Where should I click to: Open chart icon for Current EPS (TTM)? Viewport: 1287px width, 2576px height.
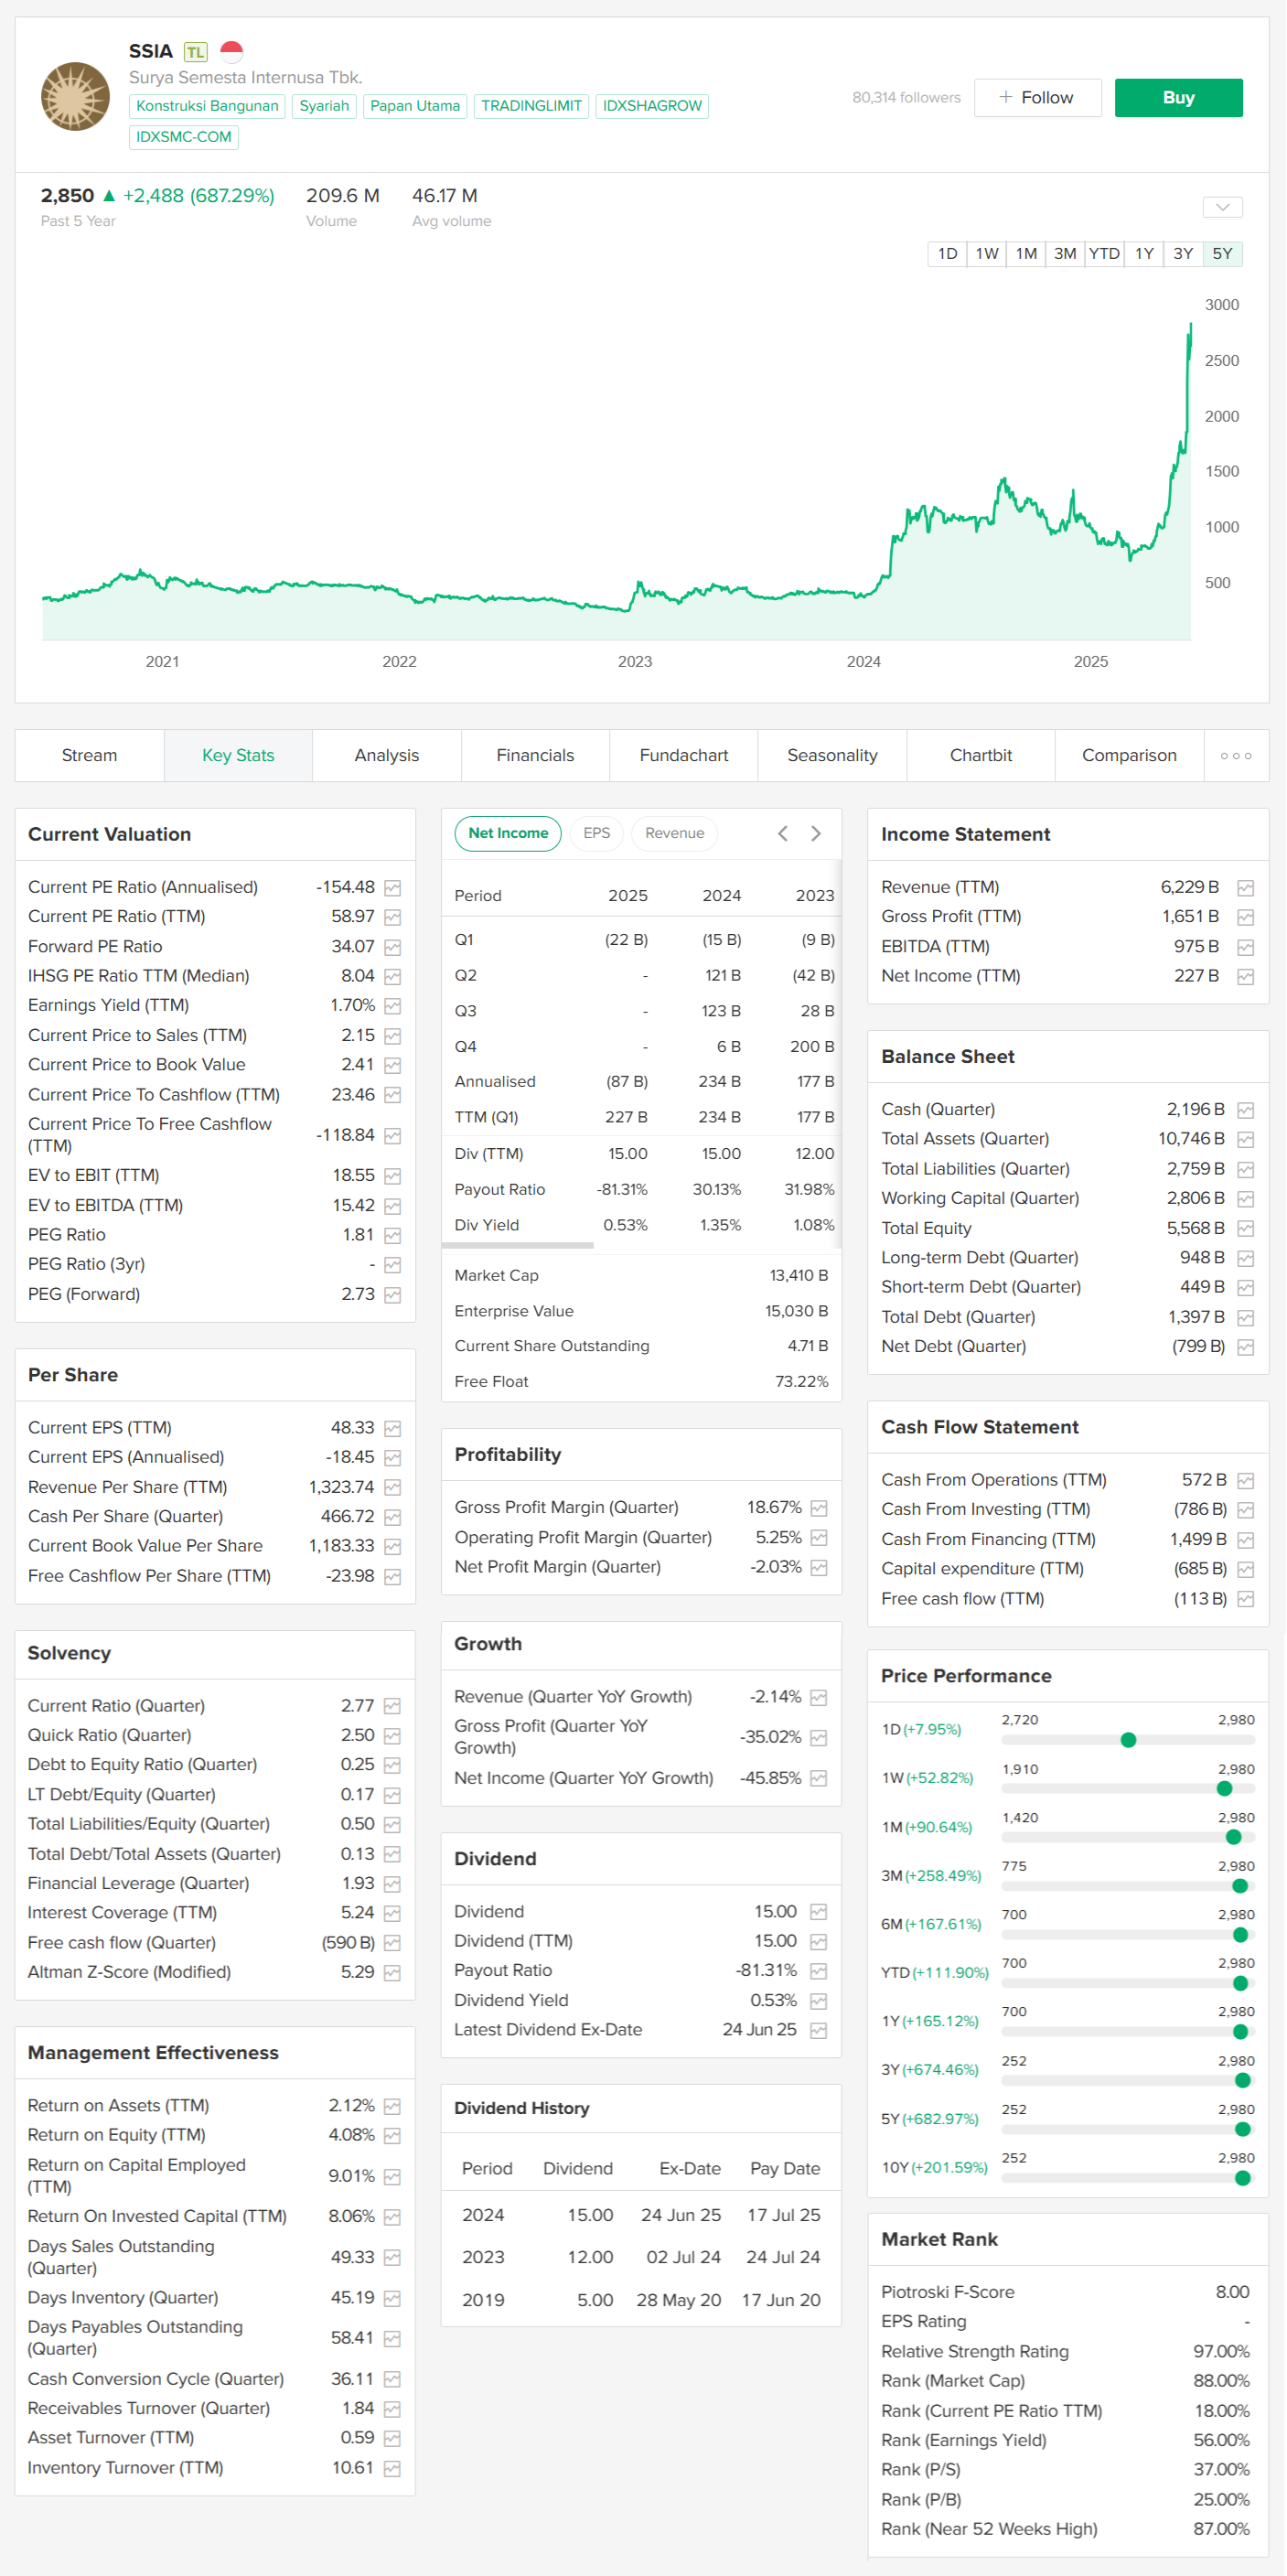pos(393,1429)
